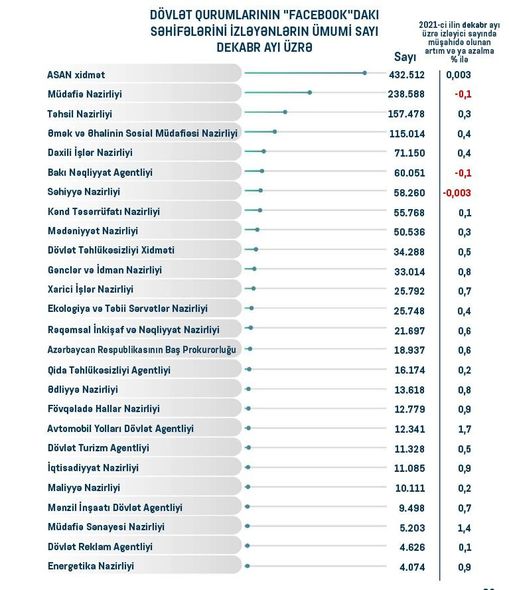Click the 432.512 follower count
Screen dimensions: 509x590
point(407,75)
